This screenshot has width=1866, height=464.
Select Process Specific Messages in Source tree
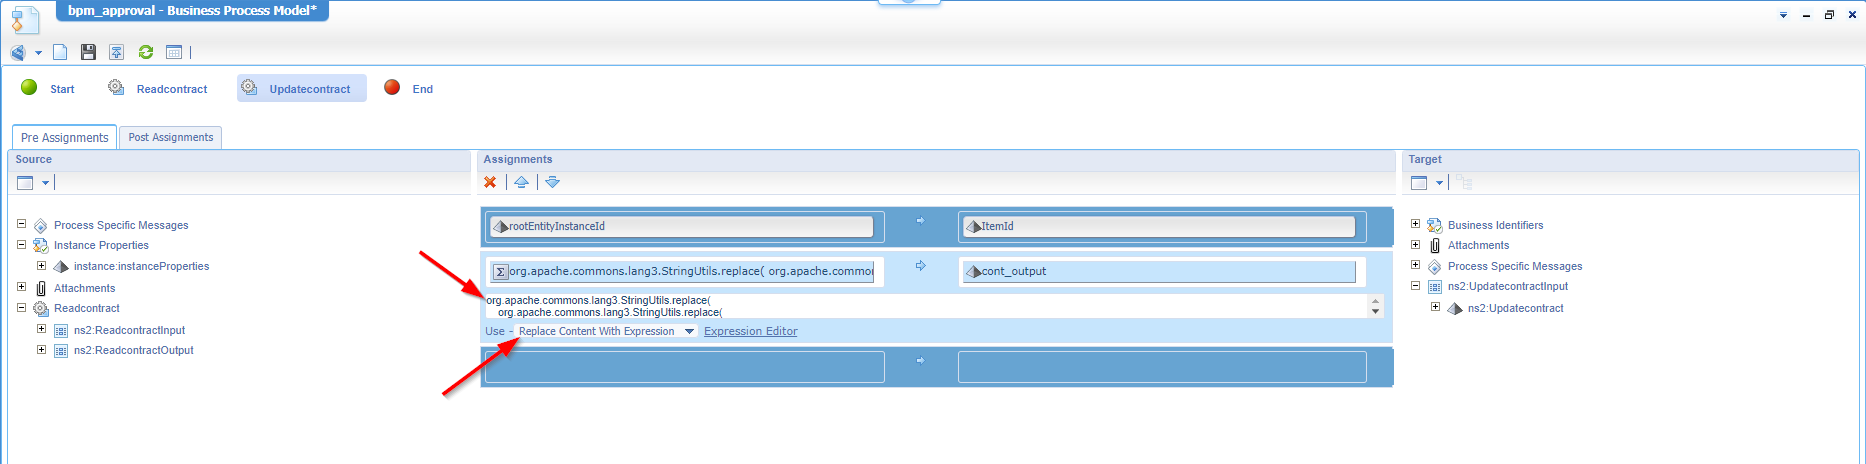pyautogui.click(x=121, y=225)
